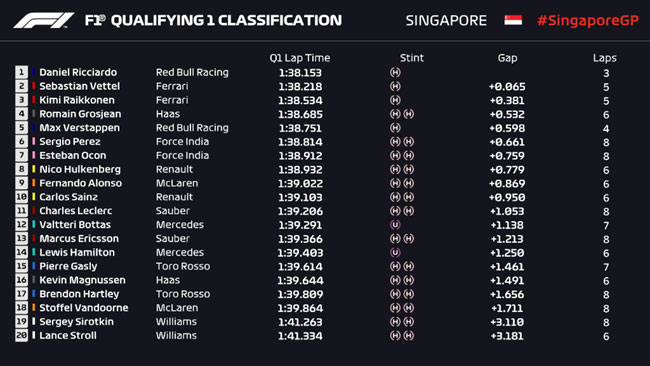The width and height of the screenshot is (650, 366).
Task: Click Nico Hulkenberg's yellow team color bar
Action: tap(34, 169)
